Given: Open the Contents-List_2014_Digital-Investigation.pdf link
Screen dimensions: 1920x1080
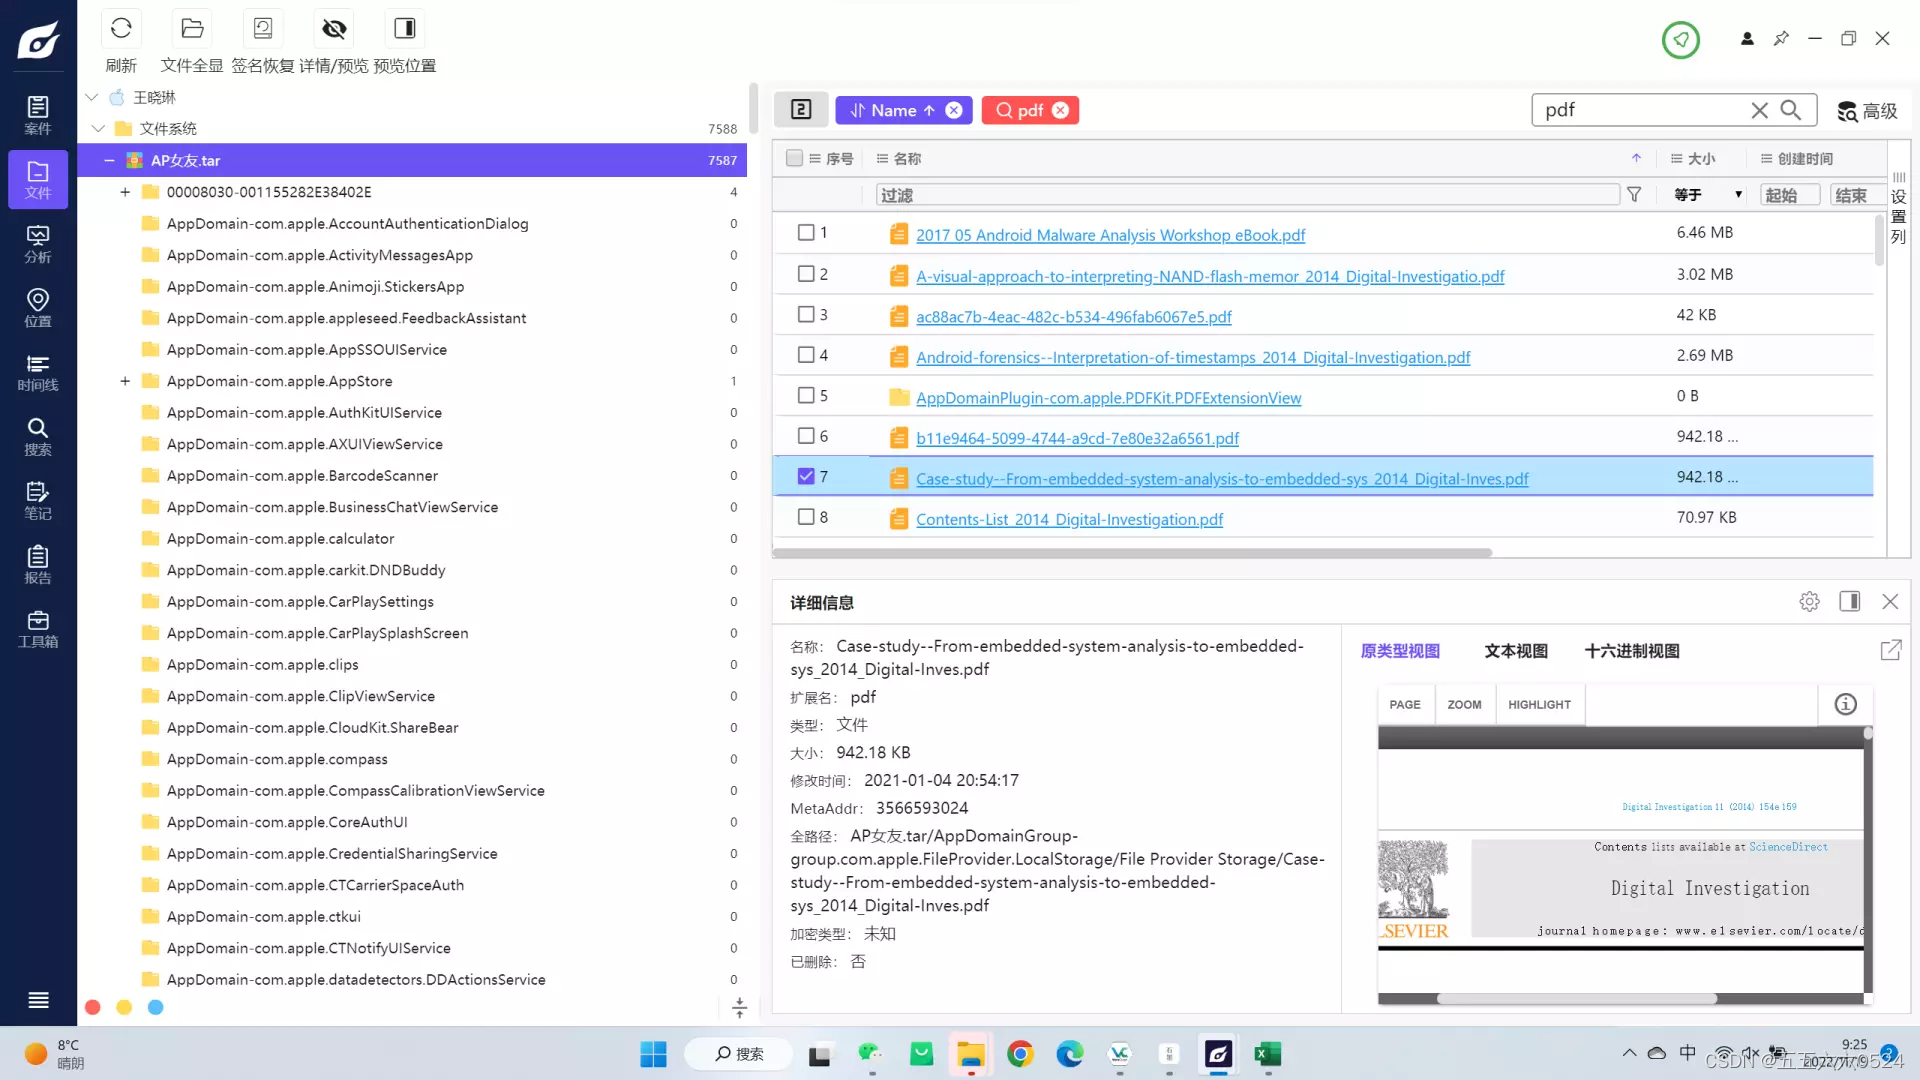Looking at the screenshot, I should coord(1069,519).
